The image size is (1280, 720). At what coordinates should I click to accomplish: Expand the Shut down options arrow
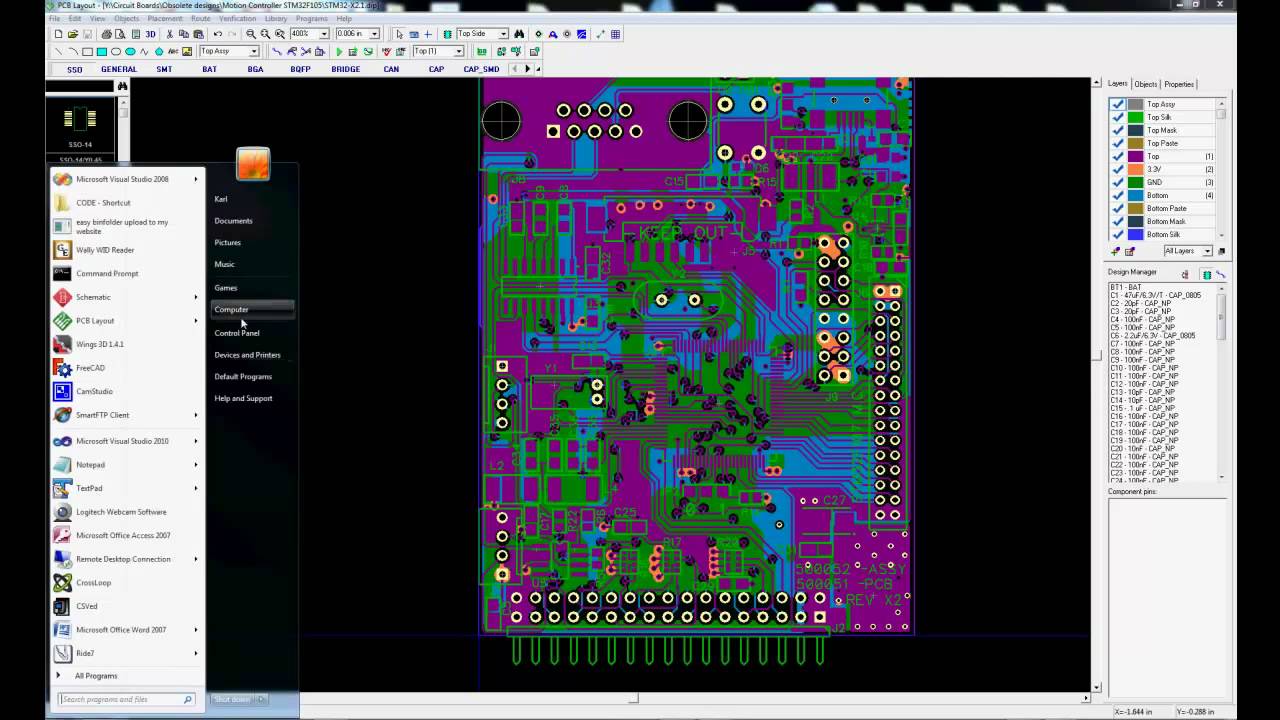pyautogui.click(x=262, y=699)
